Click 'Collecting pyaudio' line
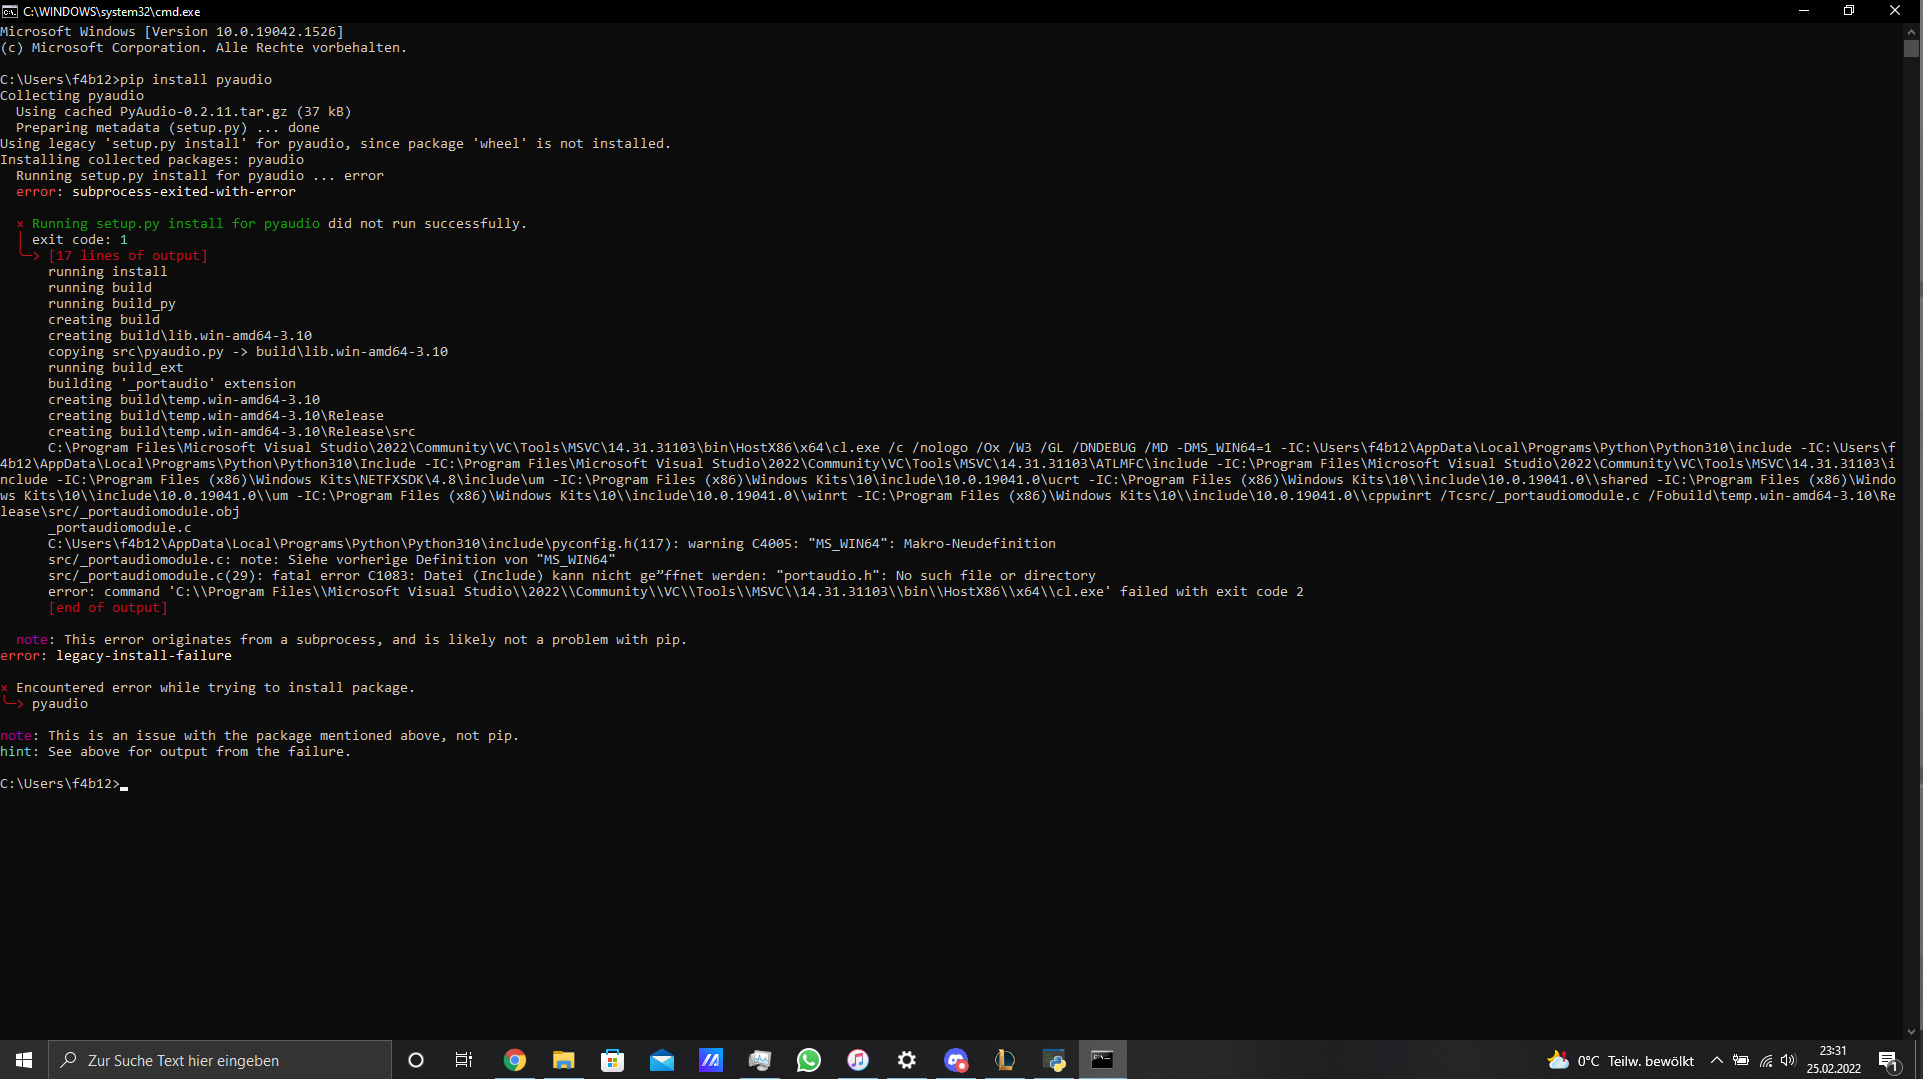This screenshot has width=1923, height=1079. point(72,95)
